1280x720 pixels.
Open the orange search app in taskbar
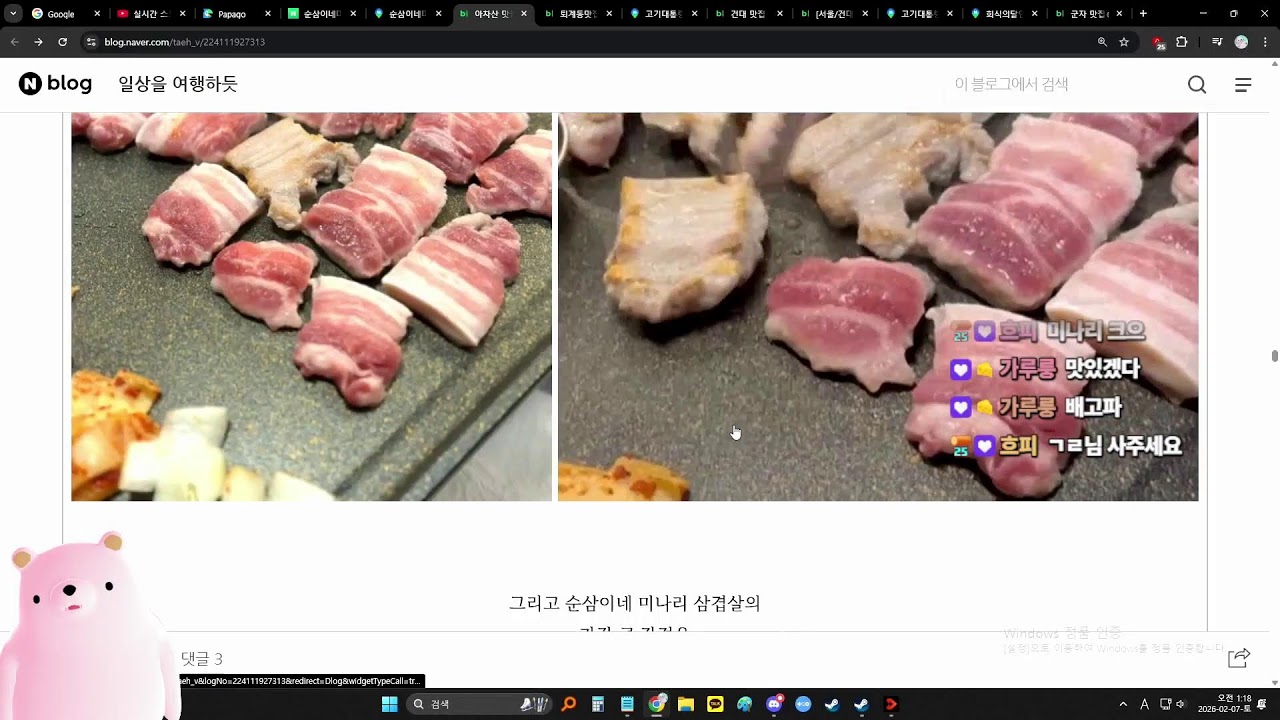569,704
